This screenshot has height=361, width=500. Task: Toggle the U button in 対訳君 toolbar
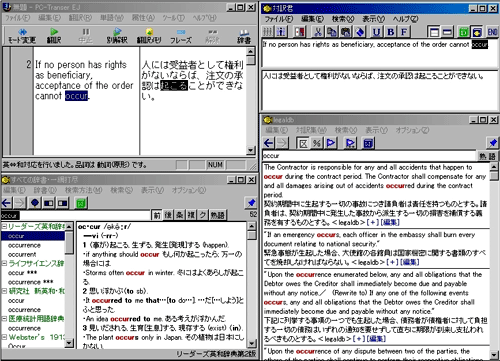(x=376, y=32)
